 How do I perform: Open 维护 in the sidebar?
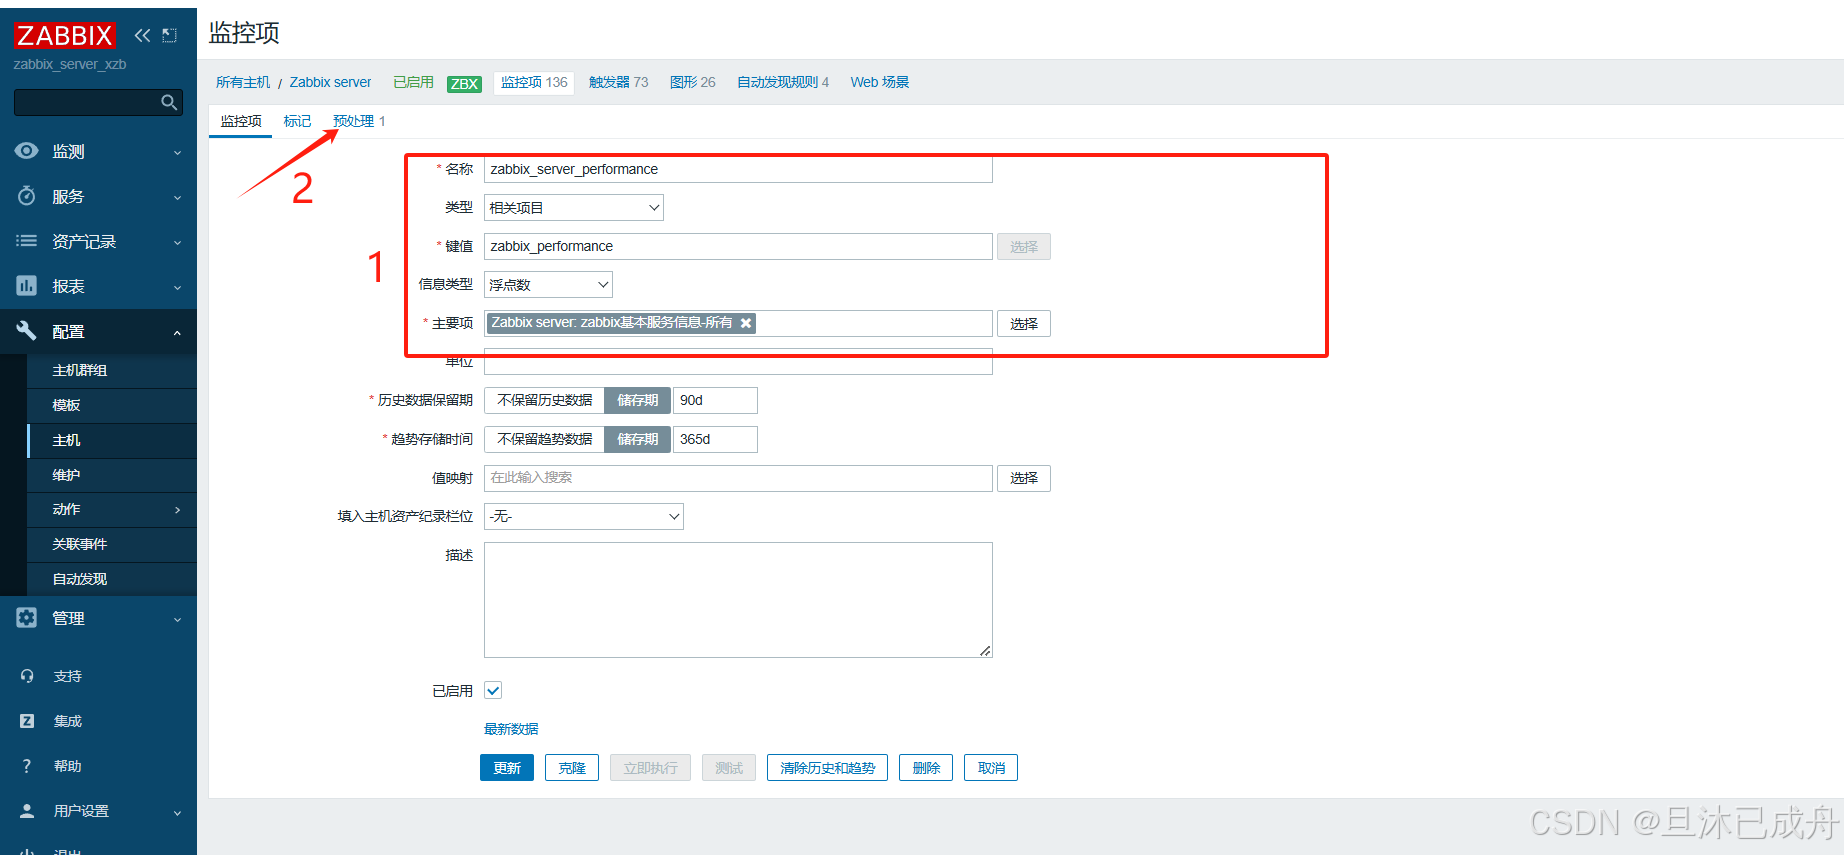tap(112, 475)
